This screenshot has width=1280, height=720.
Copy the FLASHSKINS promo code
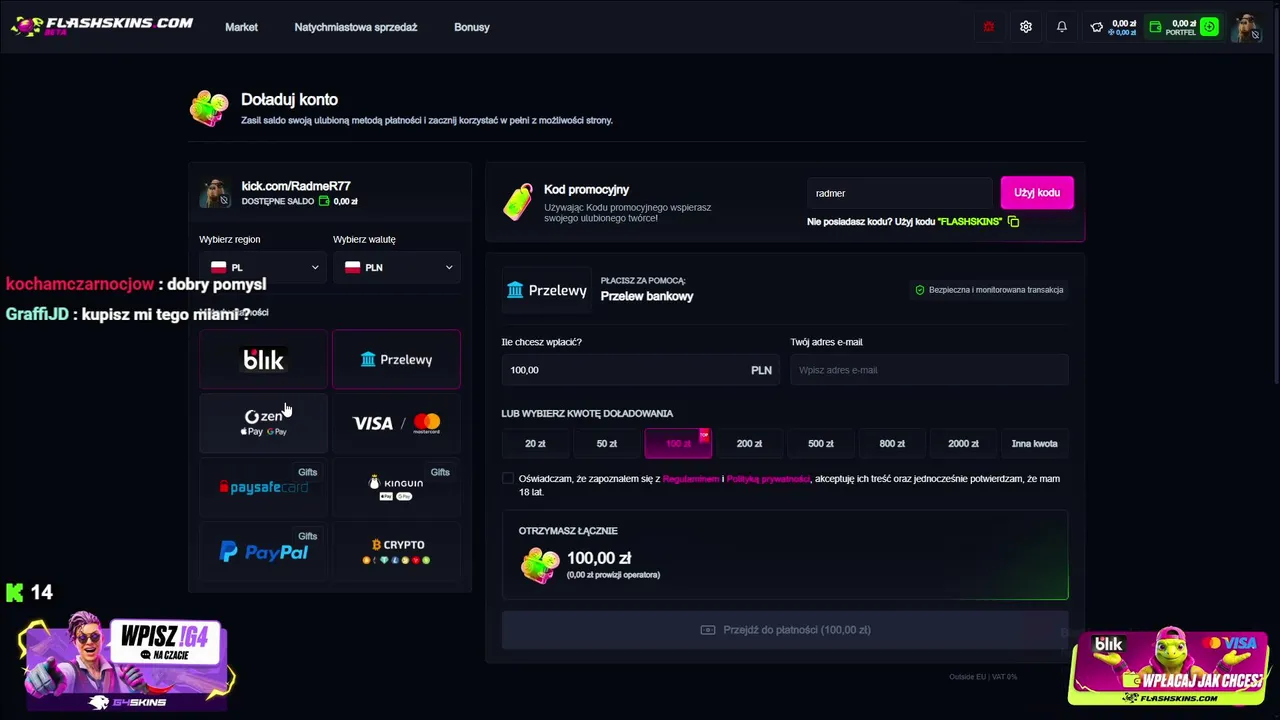pyautogui.click(x=1013, y=221)
